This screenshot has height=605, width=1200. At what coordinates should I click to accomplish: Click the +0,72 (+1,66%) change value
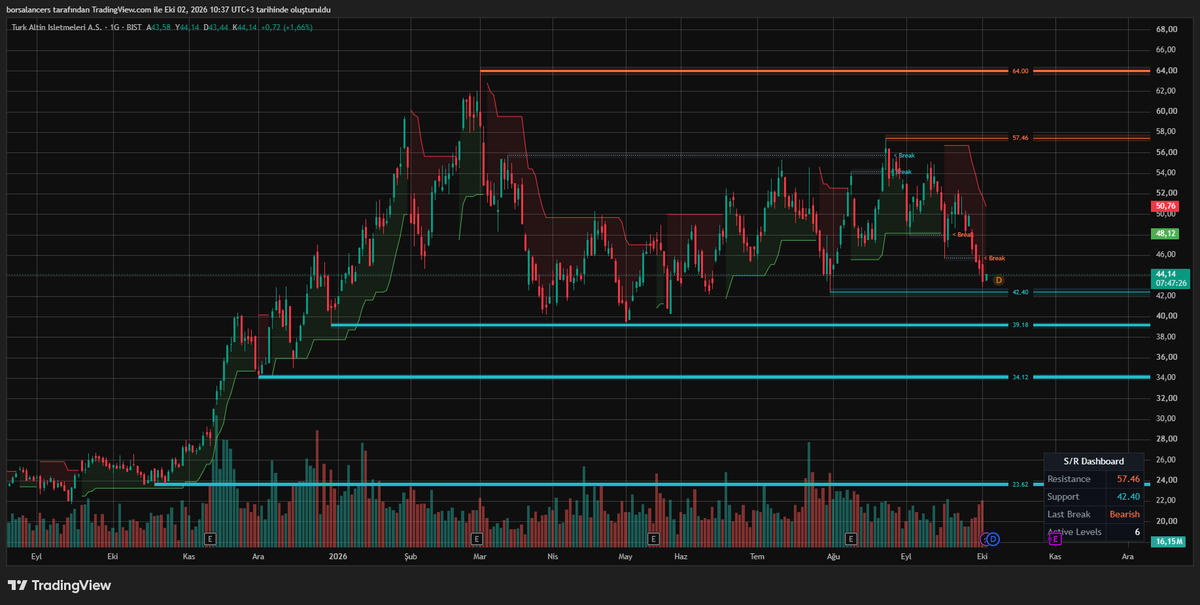click(287, 27)
